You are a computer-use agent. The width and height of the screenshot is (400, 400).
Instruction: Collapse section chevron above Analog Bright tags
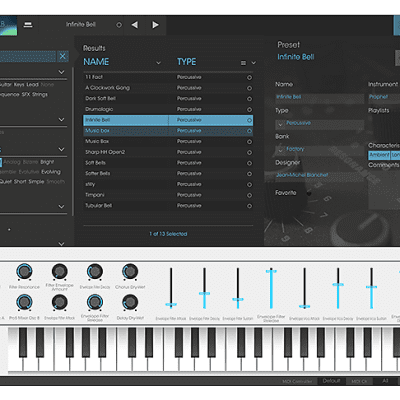(x=61, y=149)
